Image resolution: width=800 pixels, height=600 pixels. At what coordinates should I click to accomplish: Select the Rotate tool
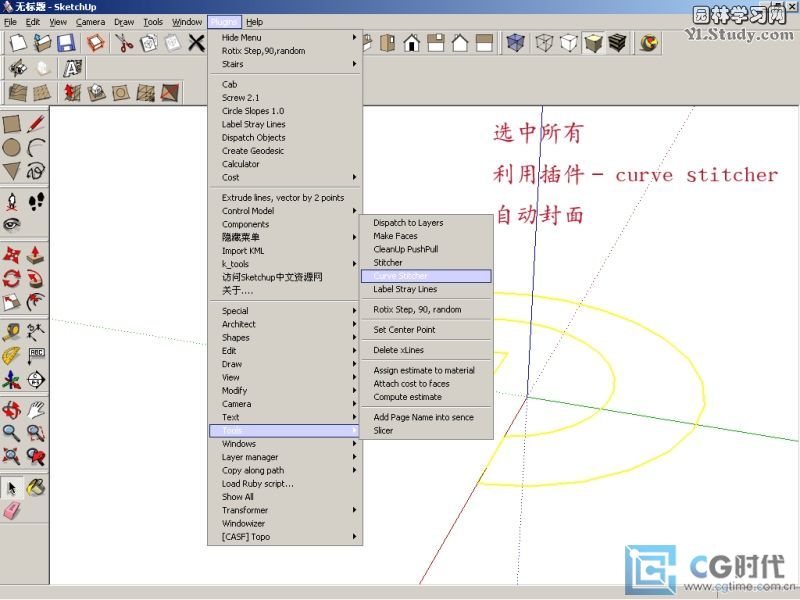12,279
